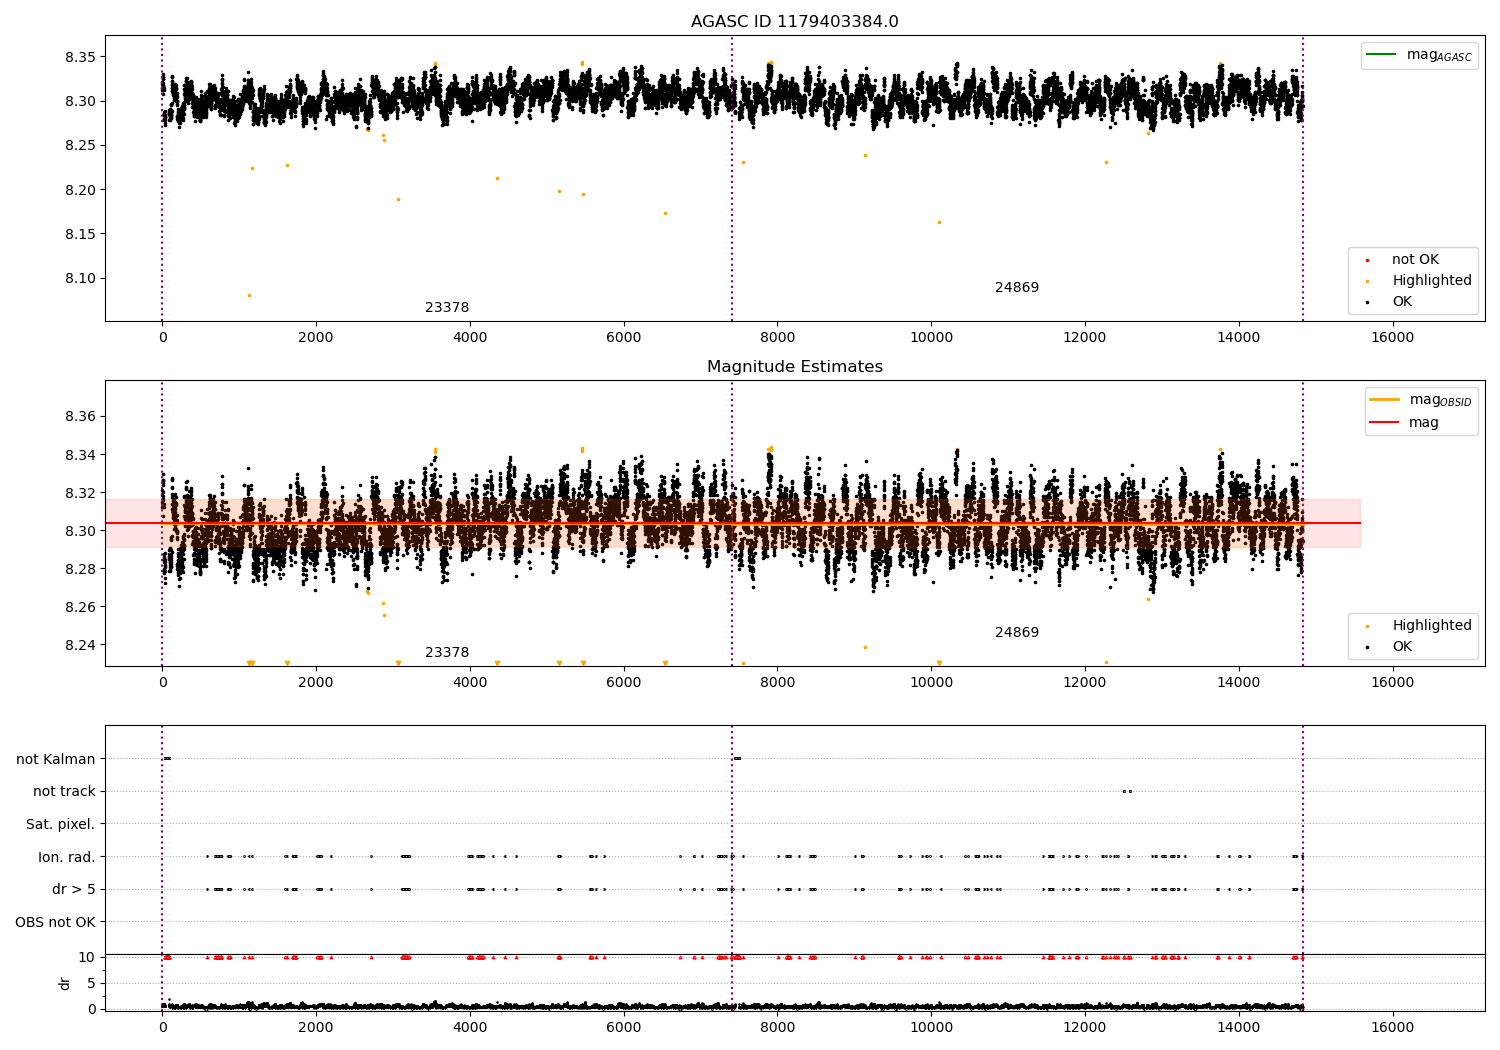
Task: Click the 'OBS not OK' row label
Action: click(x=56, y=923)
